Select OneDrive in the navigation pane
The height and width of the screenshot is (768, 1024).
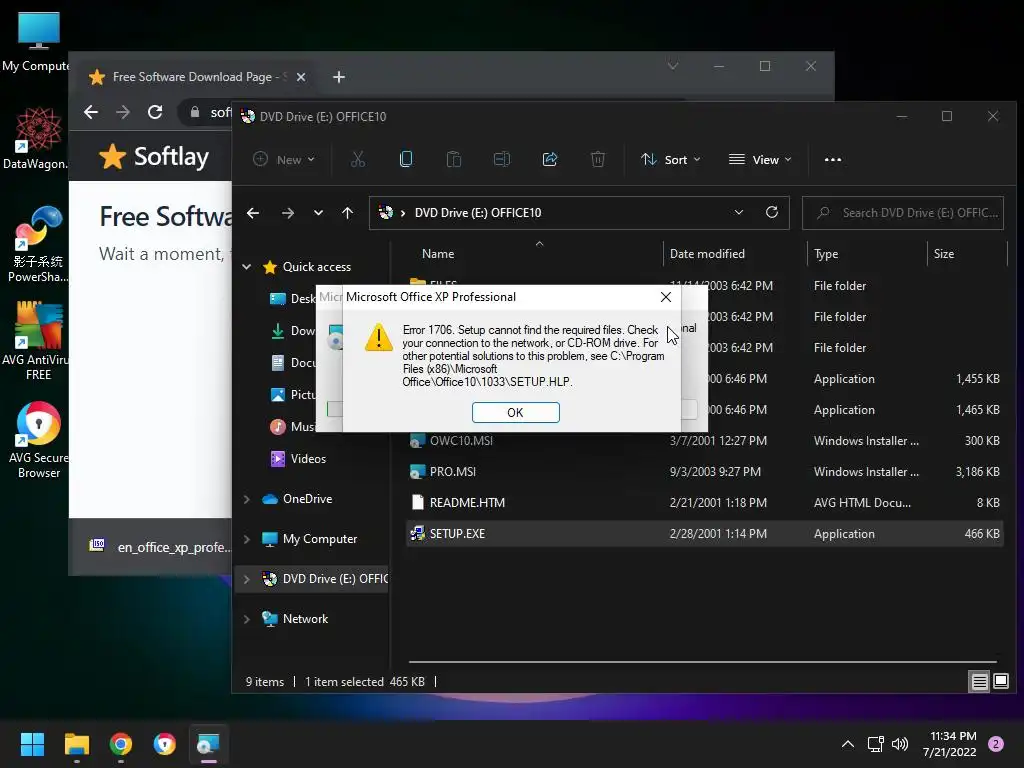308,499
